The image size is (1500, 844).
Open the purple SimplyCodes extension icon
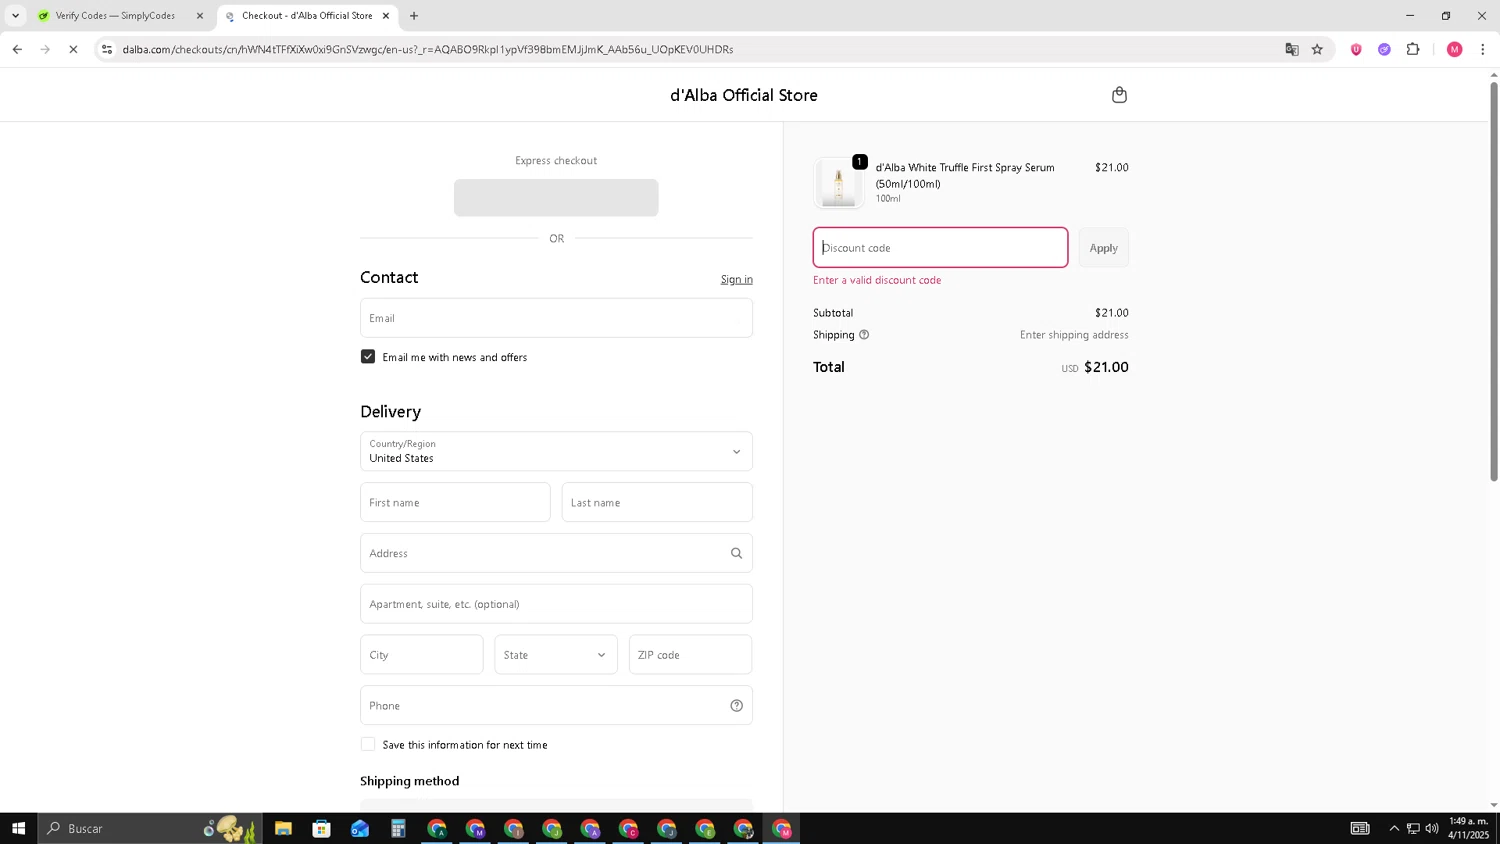click(1384, 49)
